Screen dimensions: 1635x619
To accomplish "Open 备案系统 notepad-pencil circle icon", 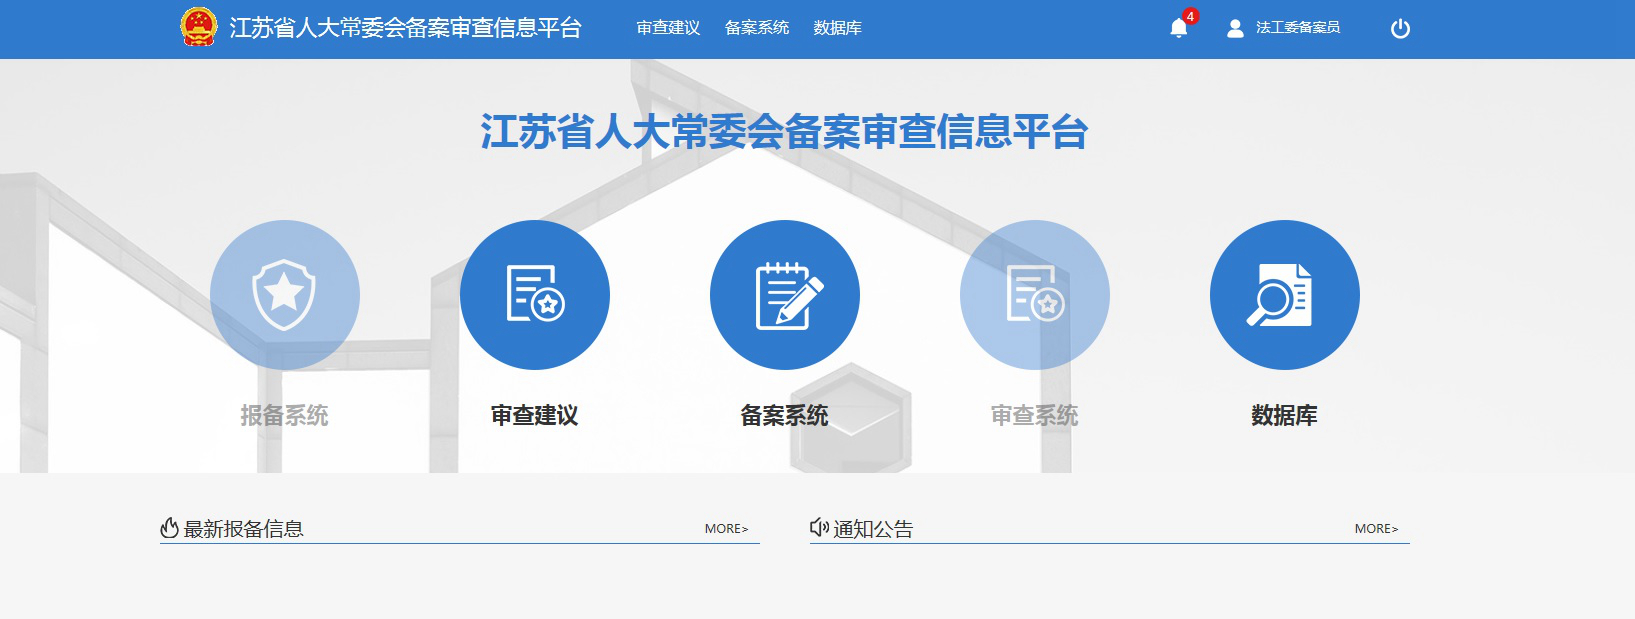I will [x=785, y=295].
